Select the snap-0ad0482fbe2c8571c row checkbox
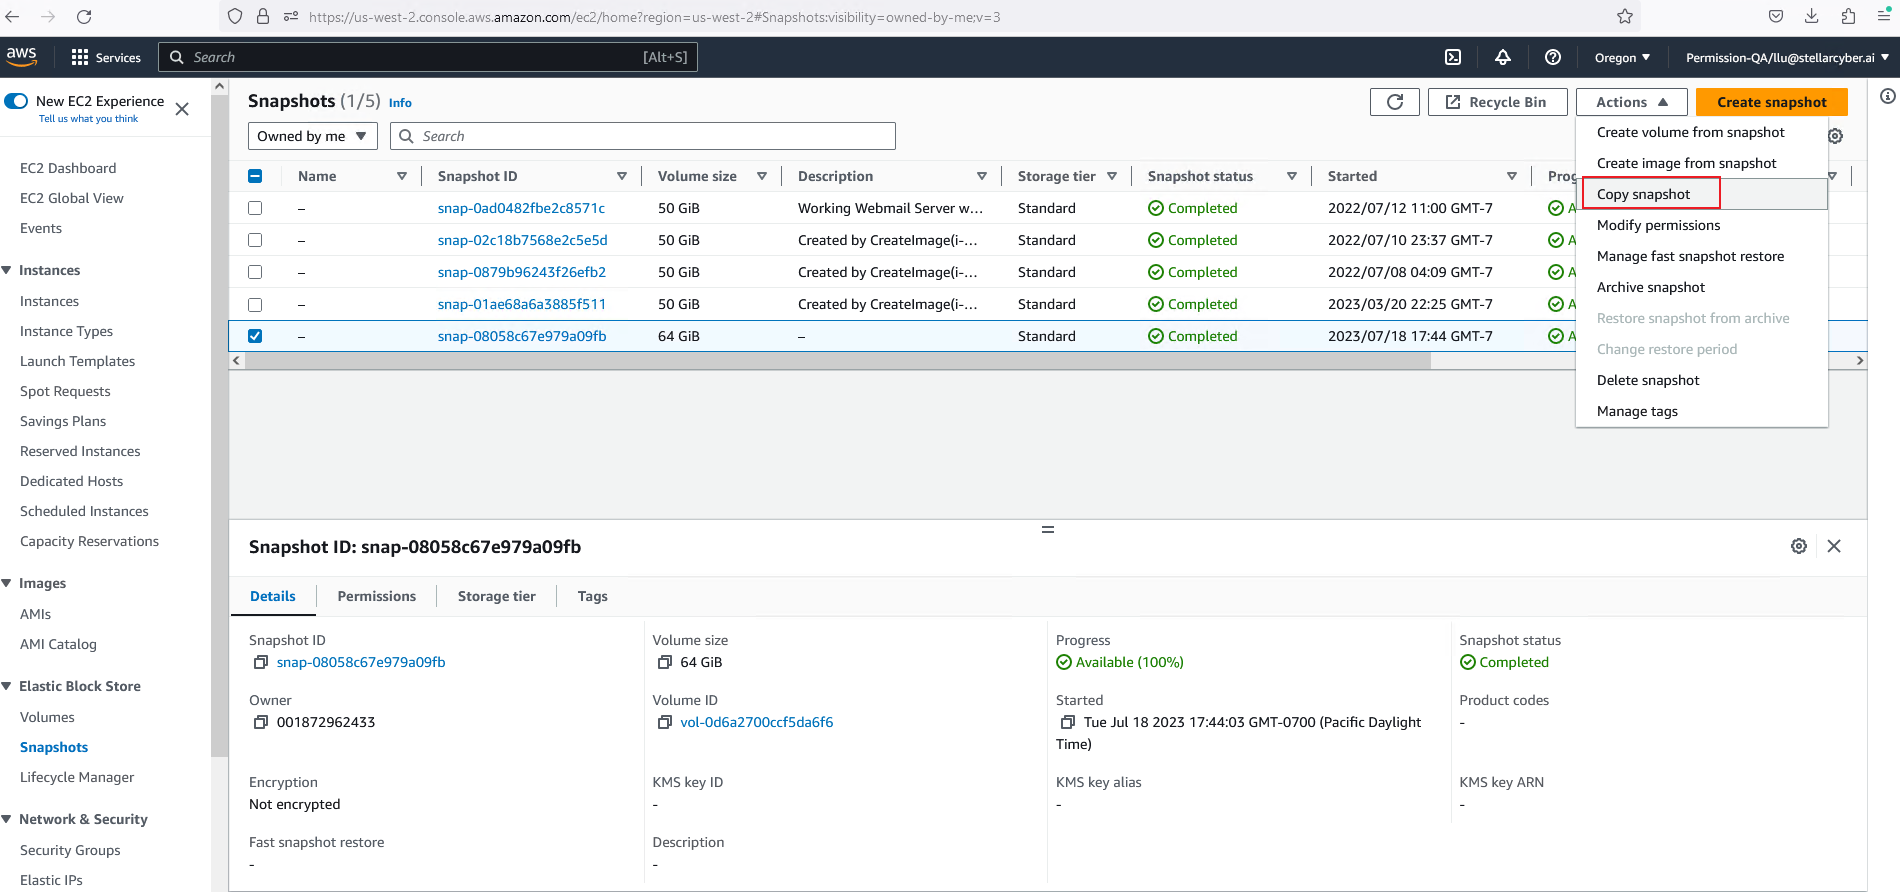 (255, 208)
